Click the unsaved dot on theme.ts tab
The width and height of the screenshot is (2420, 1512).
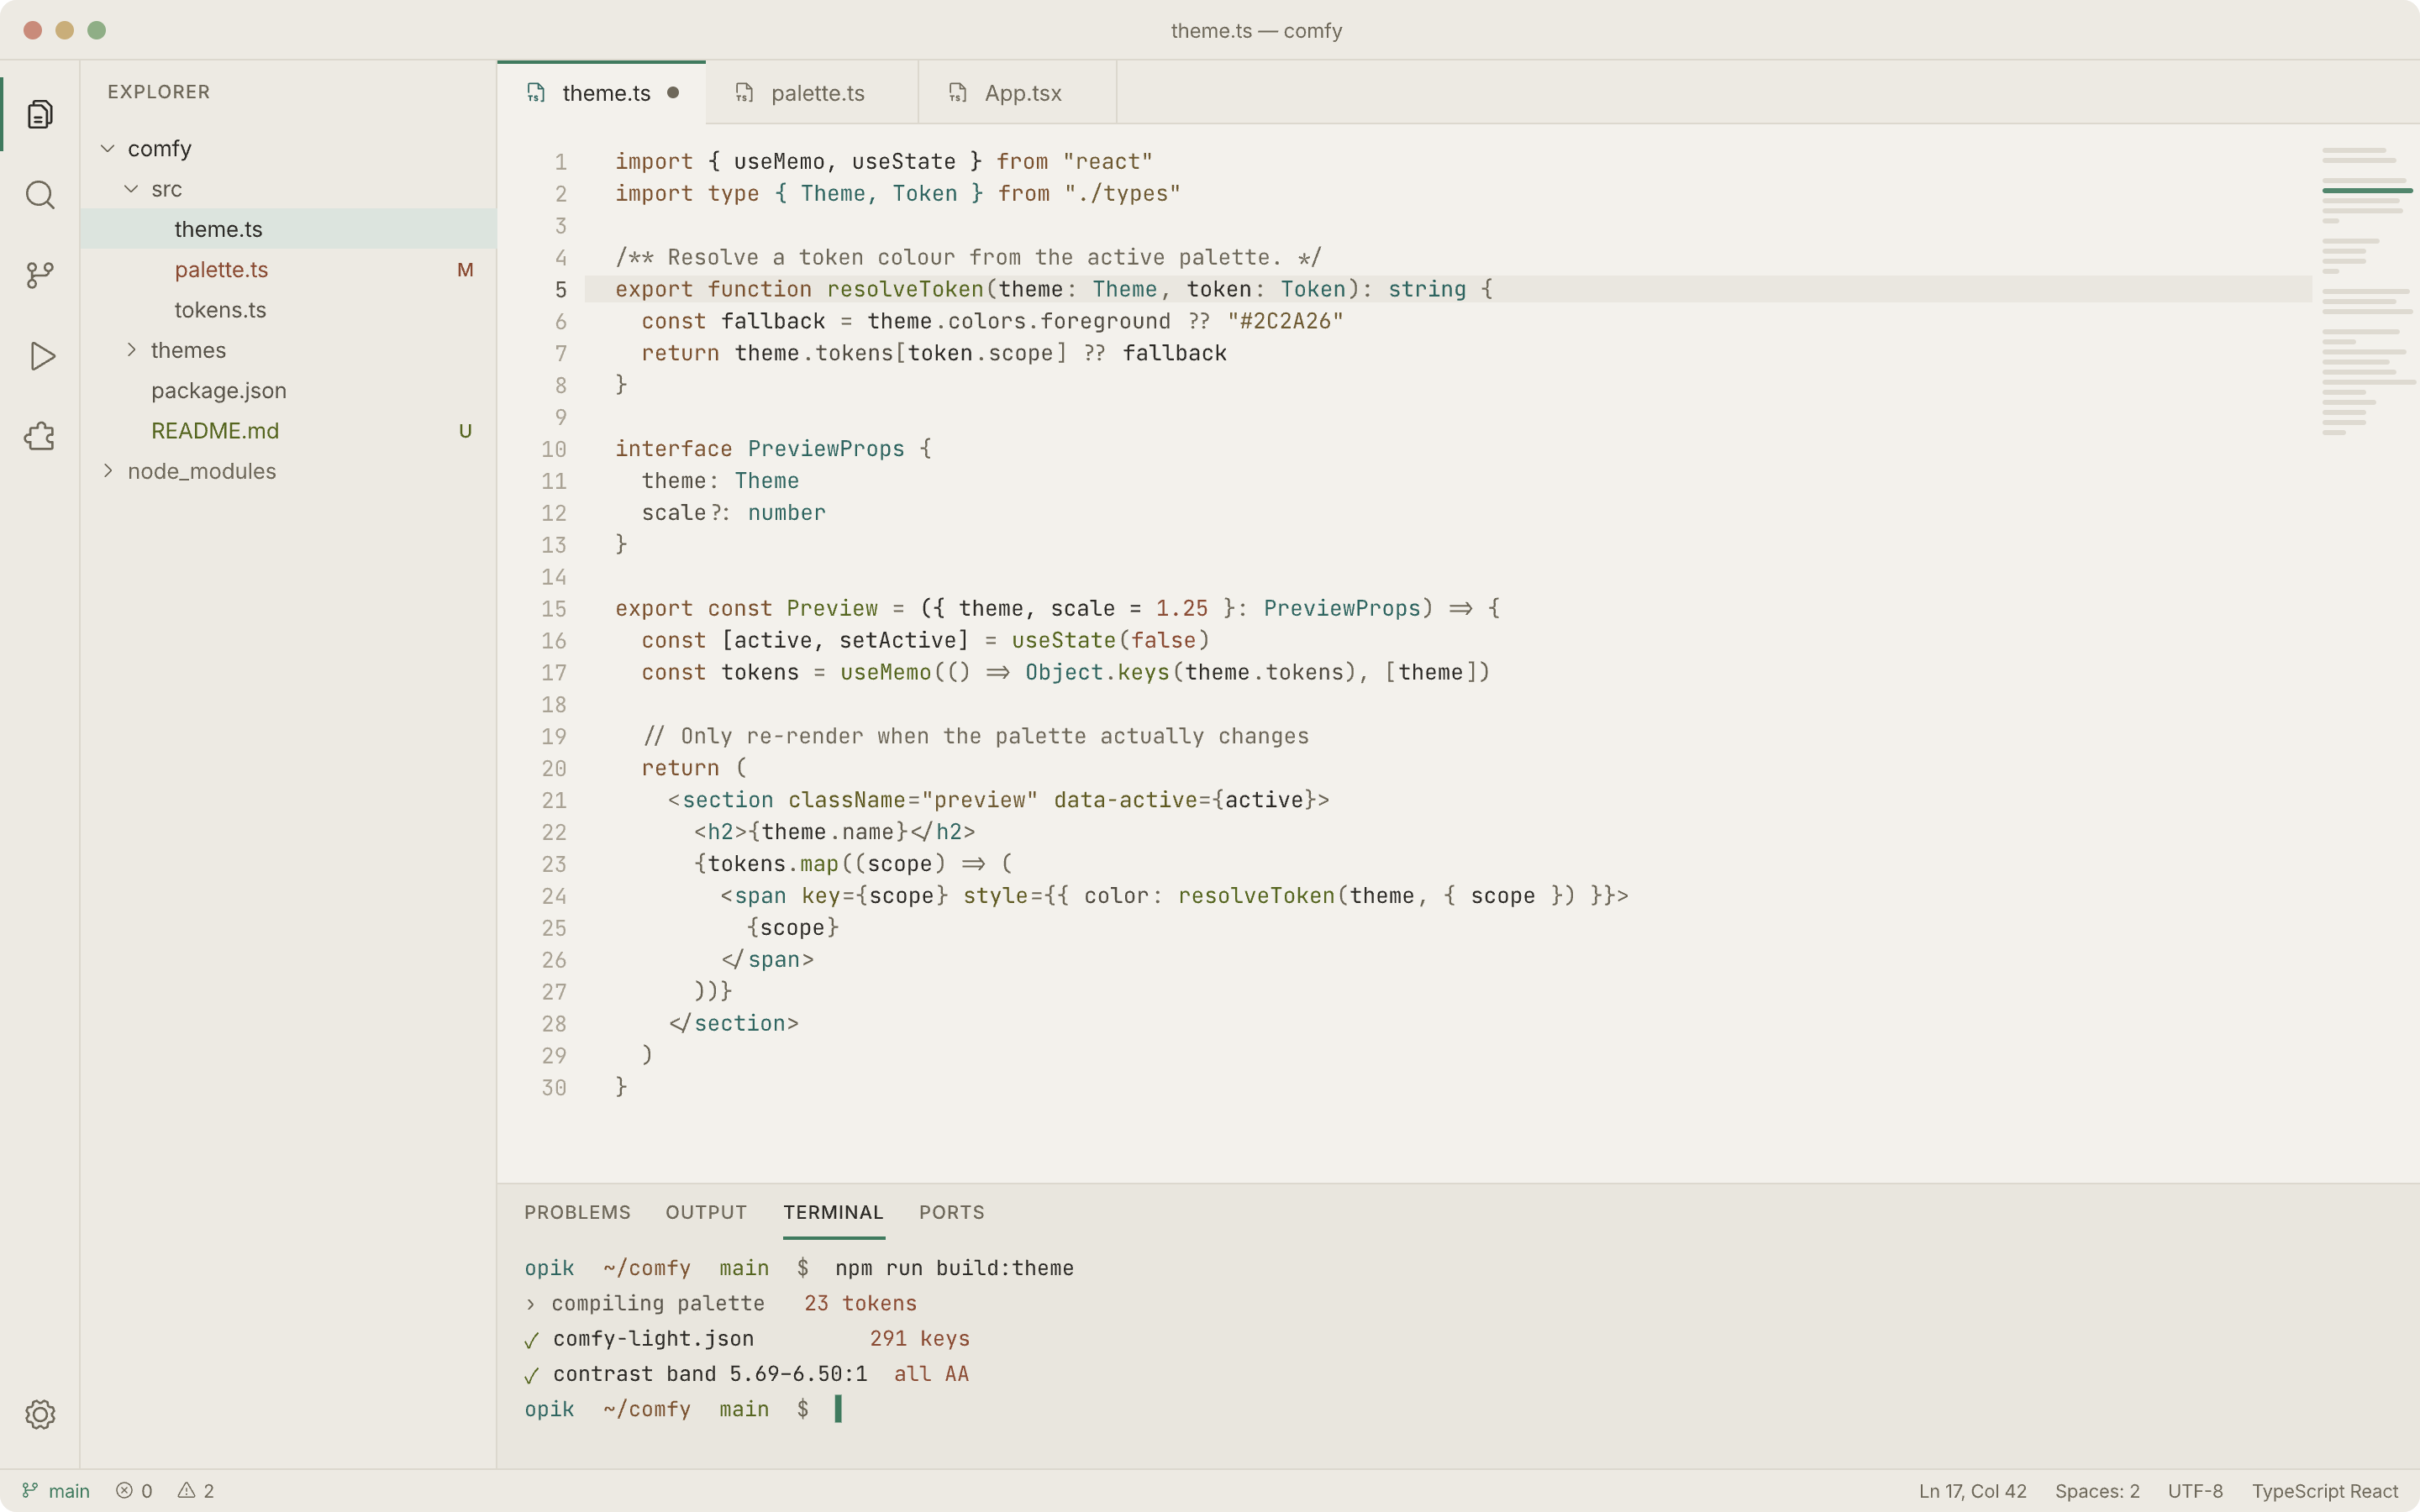[x=673, y=93]
